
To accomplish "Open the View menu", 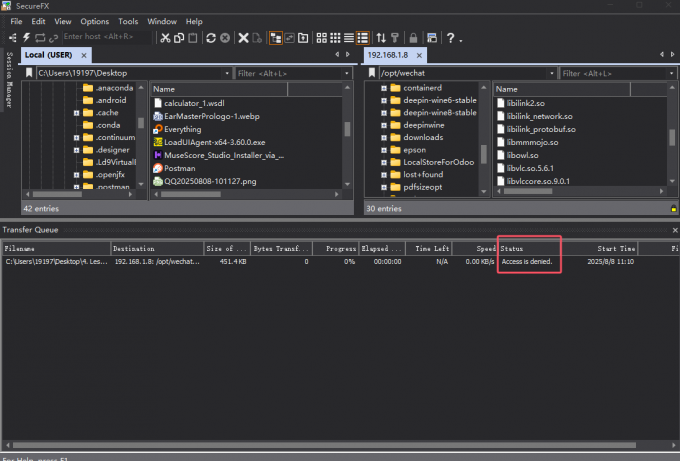I will (63, 21).
